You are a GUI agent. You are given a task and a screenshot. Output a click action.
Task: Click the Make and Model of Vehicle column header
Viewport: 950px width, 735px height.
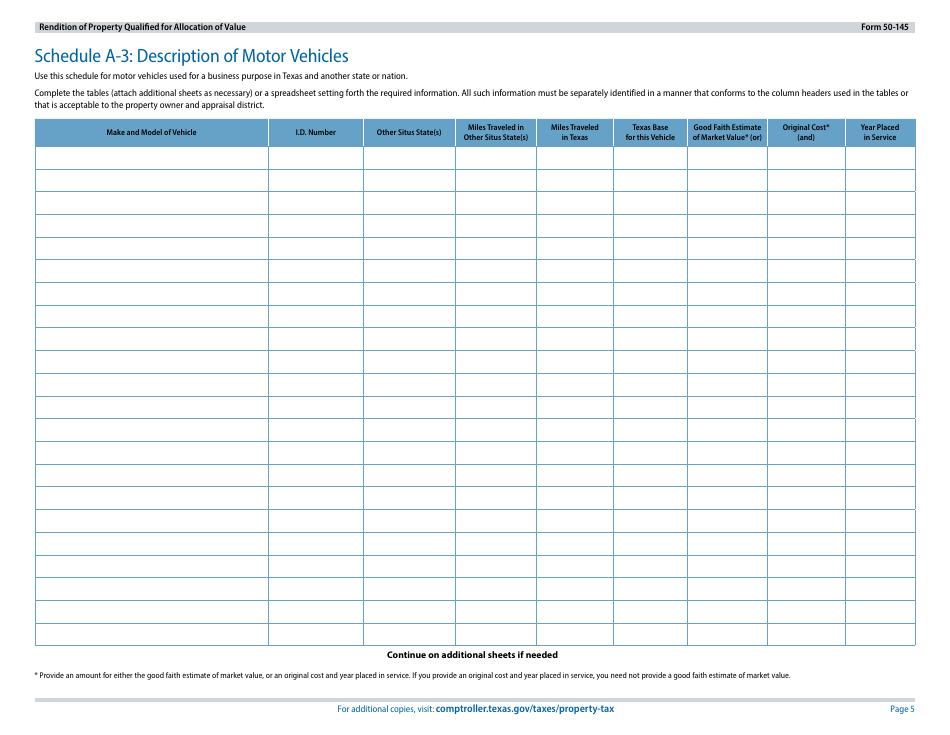point(150,132)
